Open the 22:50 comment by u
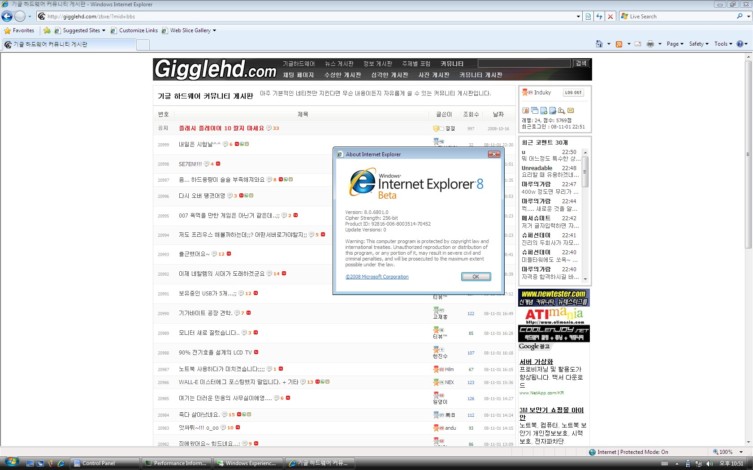Screen dimensions: 753x470 549,155
